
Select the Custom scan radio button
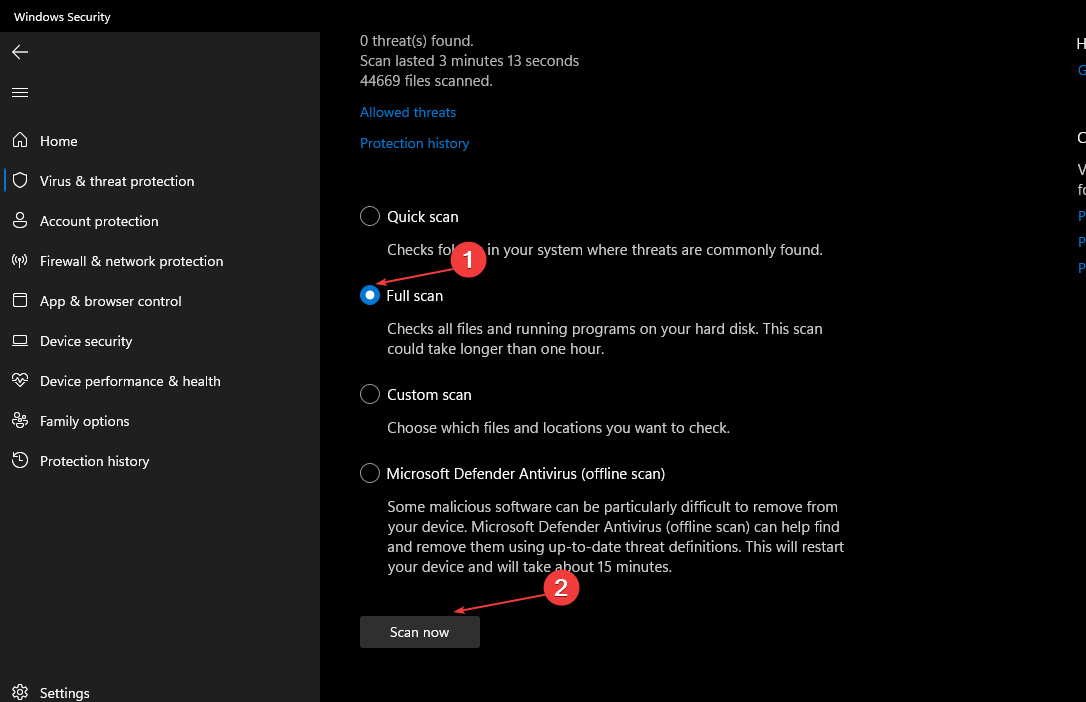pyautogui.click(x=370, y=394)
